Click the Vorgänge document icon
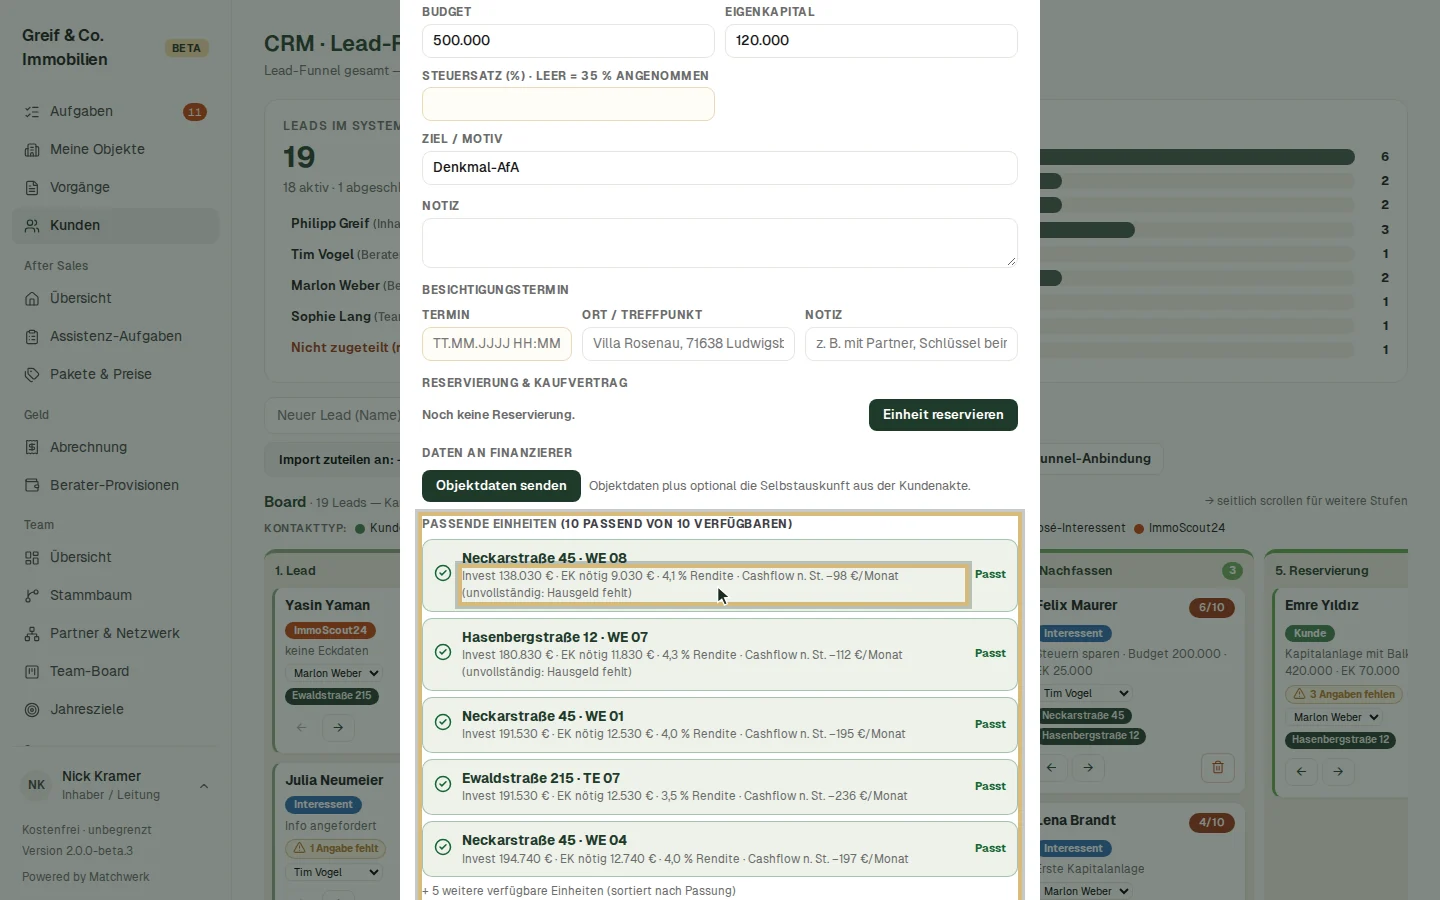 coord(32,188)
